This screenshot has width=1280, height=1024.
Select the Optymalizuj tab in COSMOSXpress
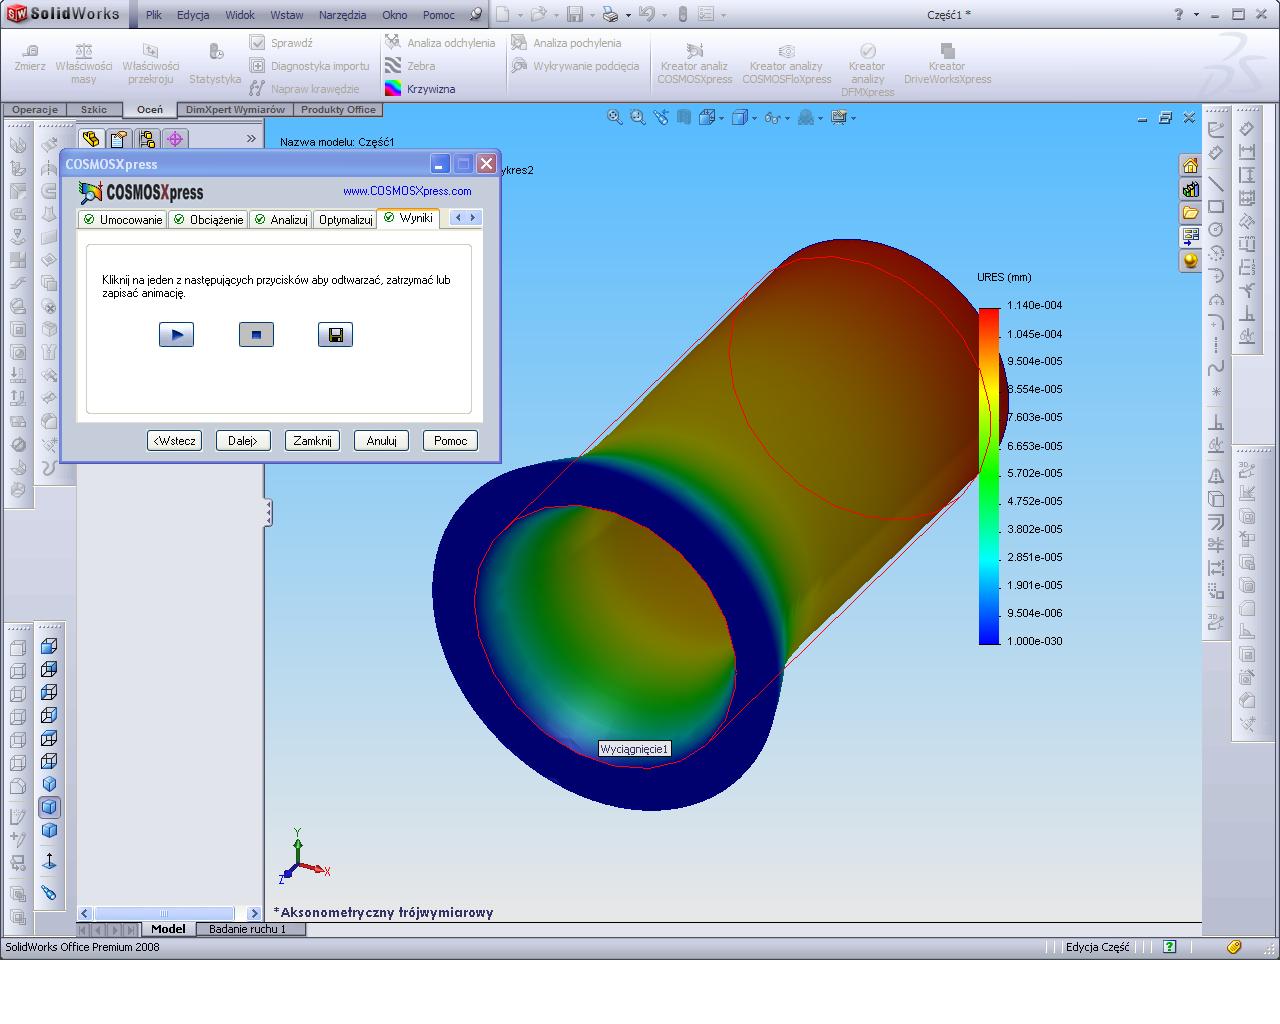point(345,219)
